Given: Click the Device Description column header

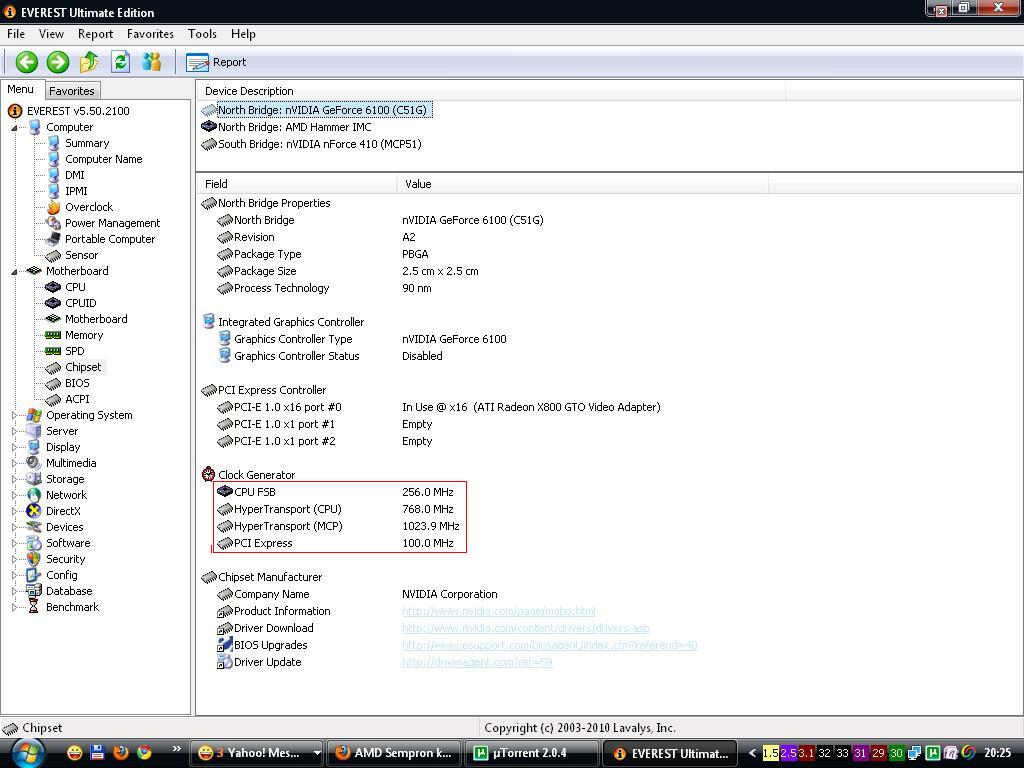Looking at the screenshot, I should tap(490, 91).
